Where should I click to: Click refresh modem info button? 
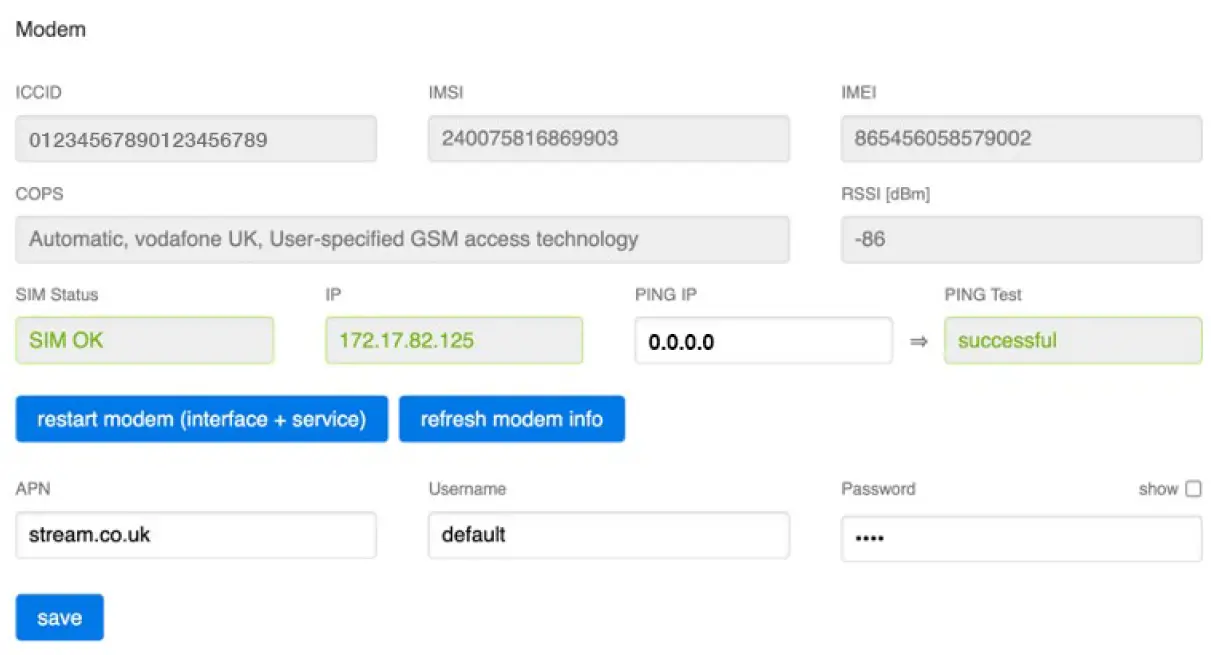(x=511, y=419)
